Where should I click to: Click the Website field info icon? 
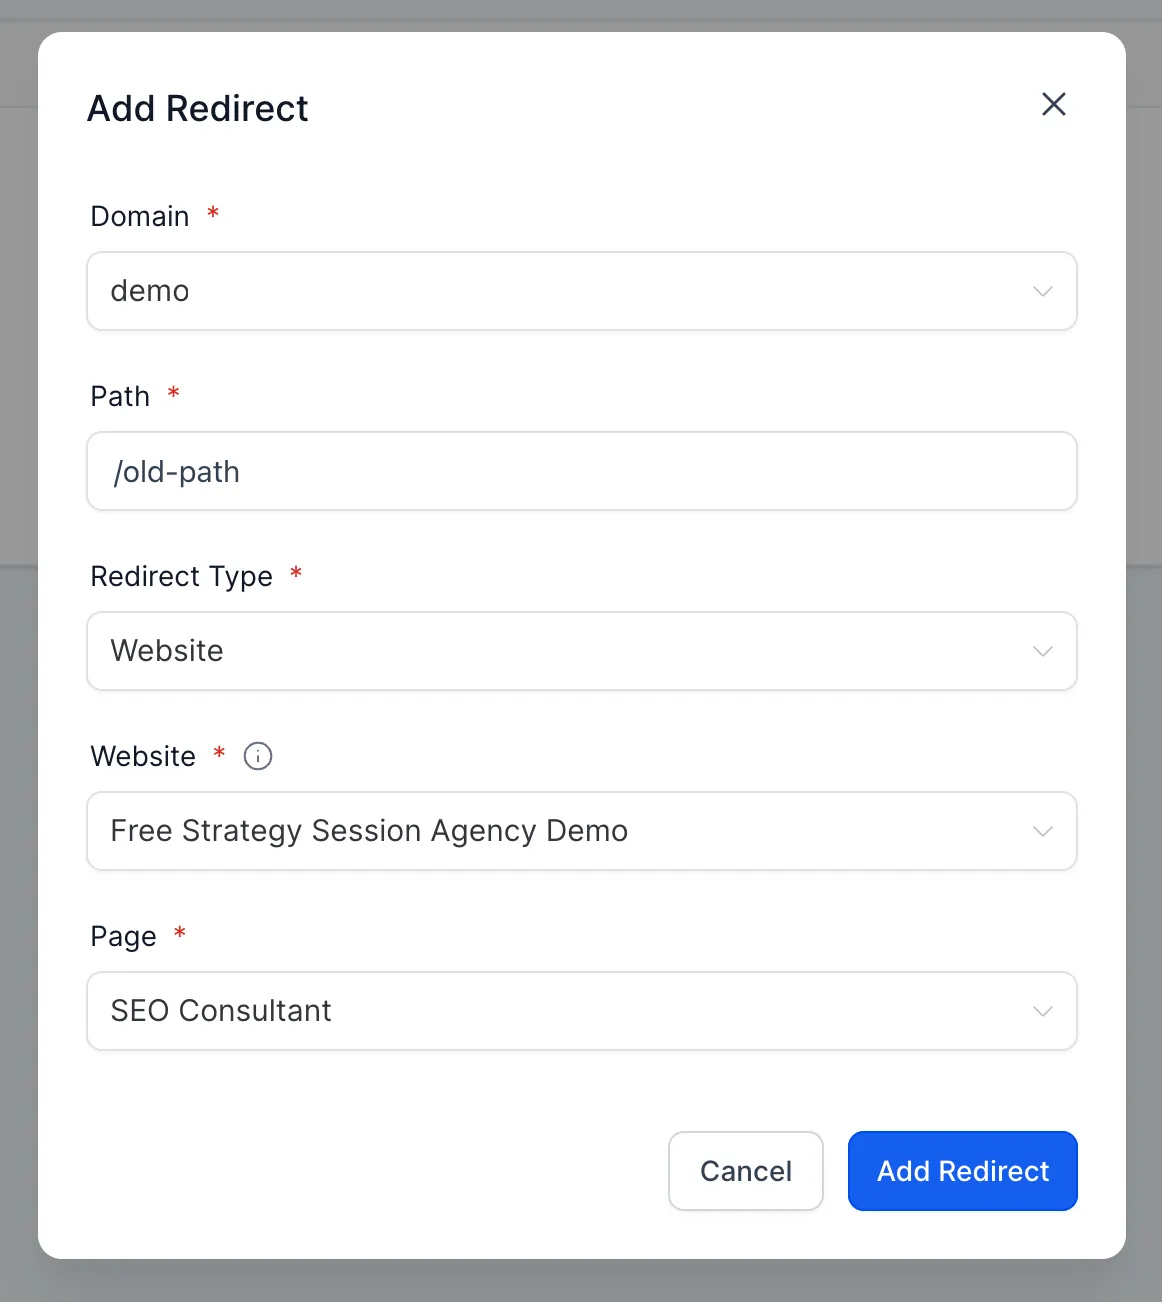click(258, 756)
